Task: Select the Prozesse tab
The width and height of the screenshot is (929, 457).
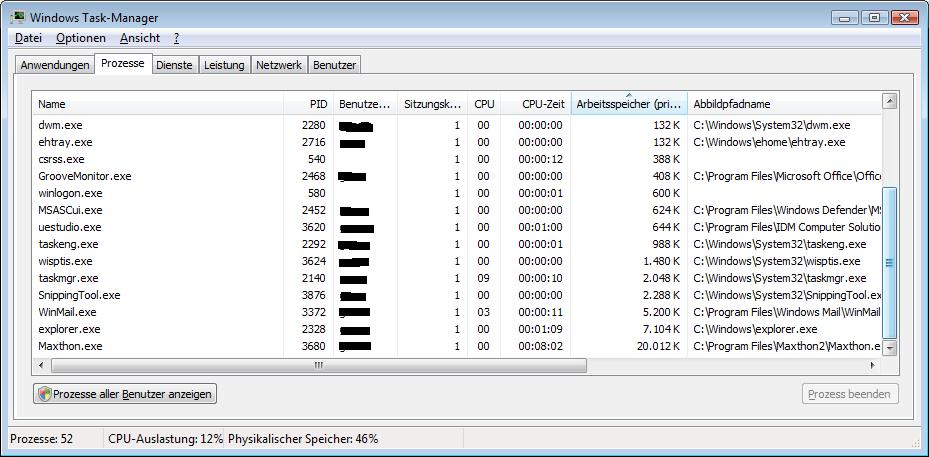Action: point(123,63)
